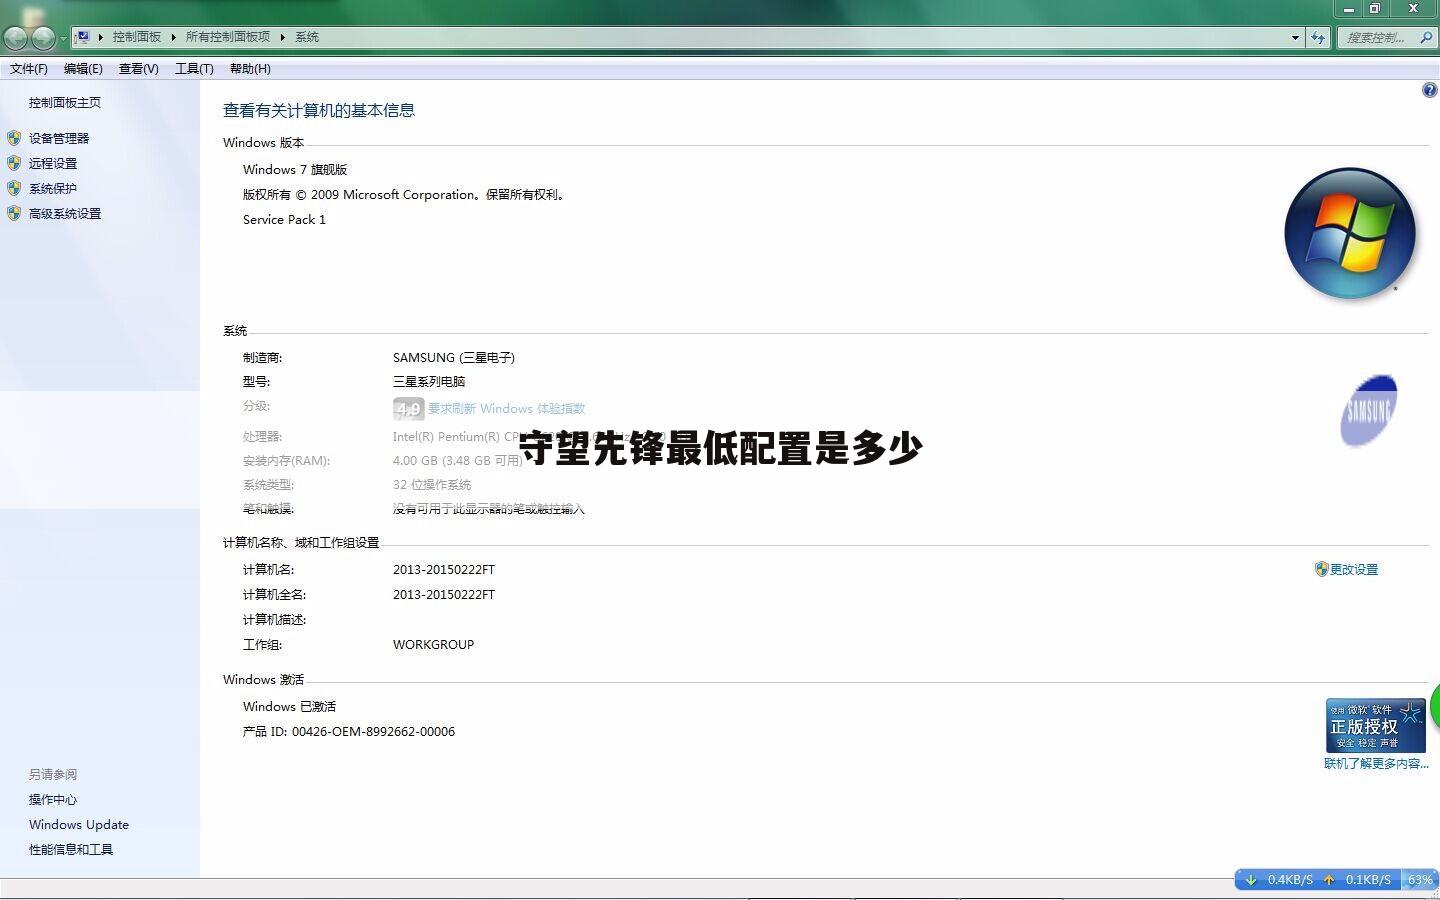Screen dimensions: 1440x900
Task: Open the 文件(F) menu
Action: tap(29, 69)
